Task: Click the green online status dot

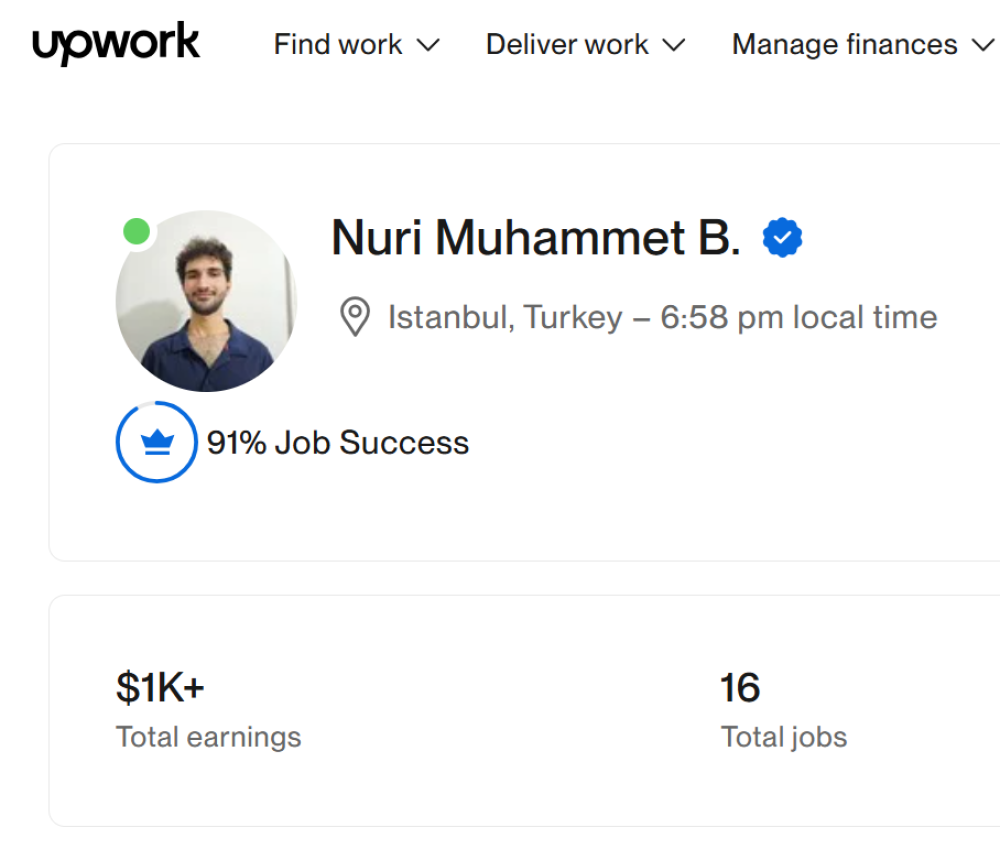Action: tap(137, 232)
